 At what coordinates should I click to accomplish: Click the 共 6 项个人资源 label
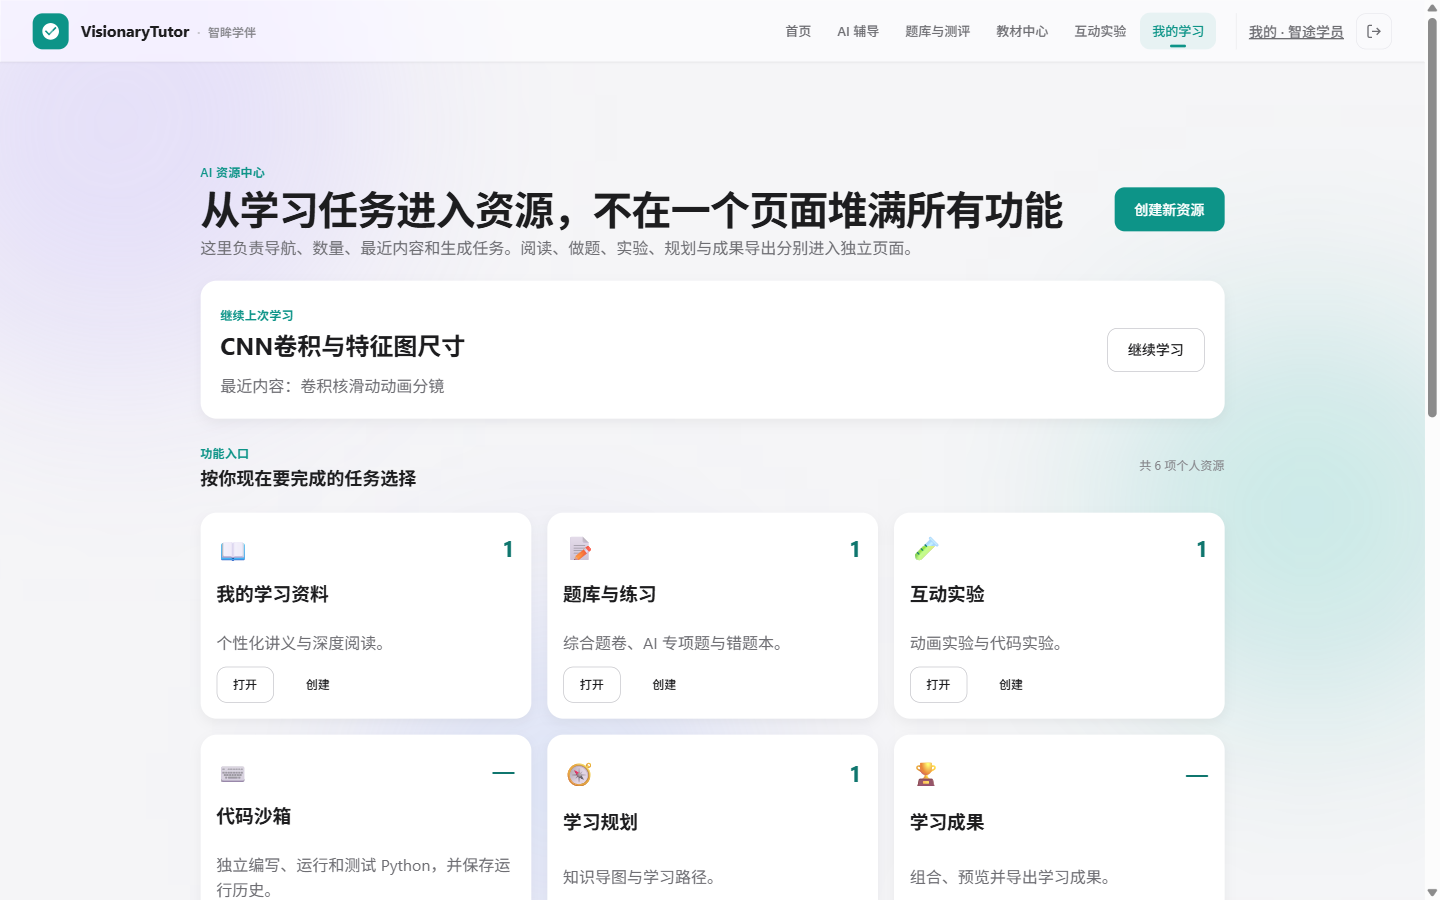[1181, 466]
